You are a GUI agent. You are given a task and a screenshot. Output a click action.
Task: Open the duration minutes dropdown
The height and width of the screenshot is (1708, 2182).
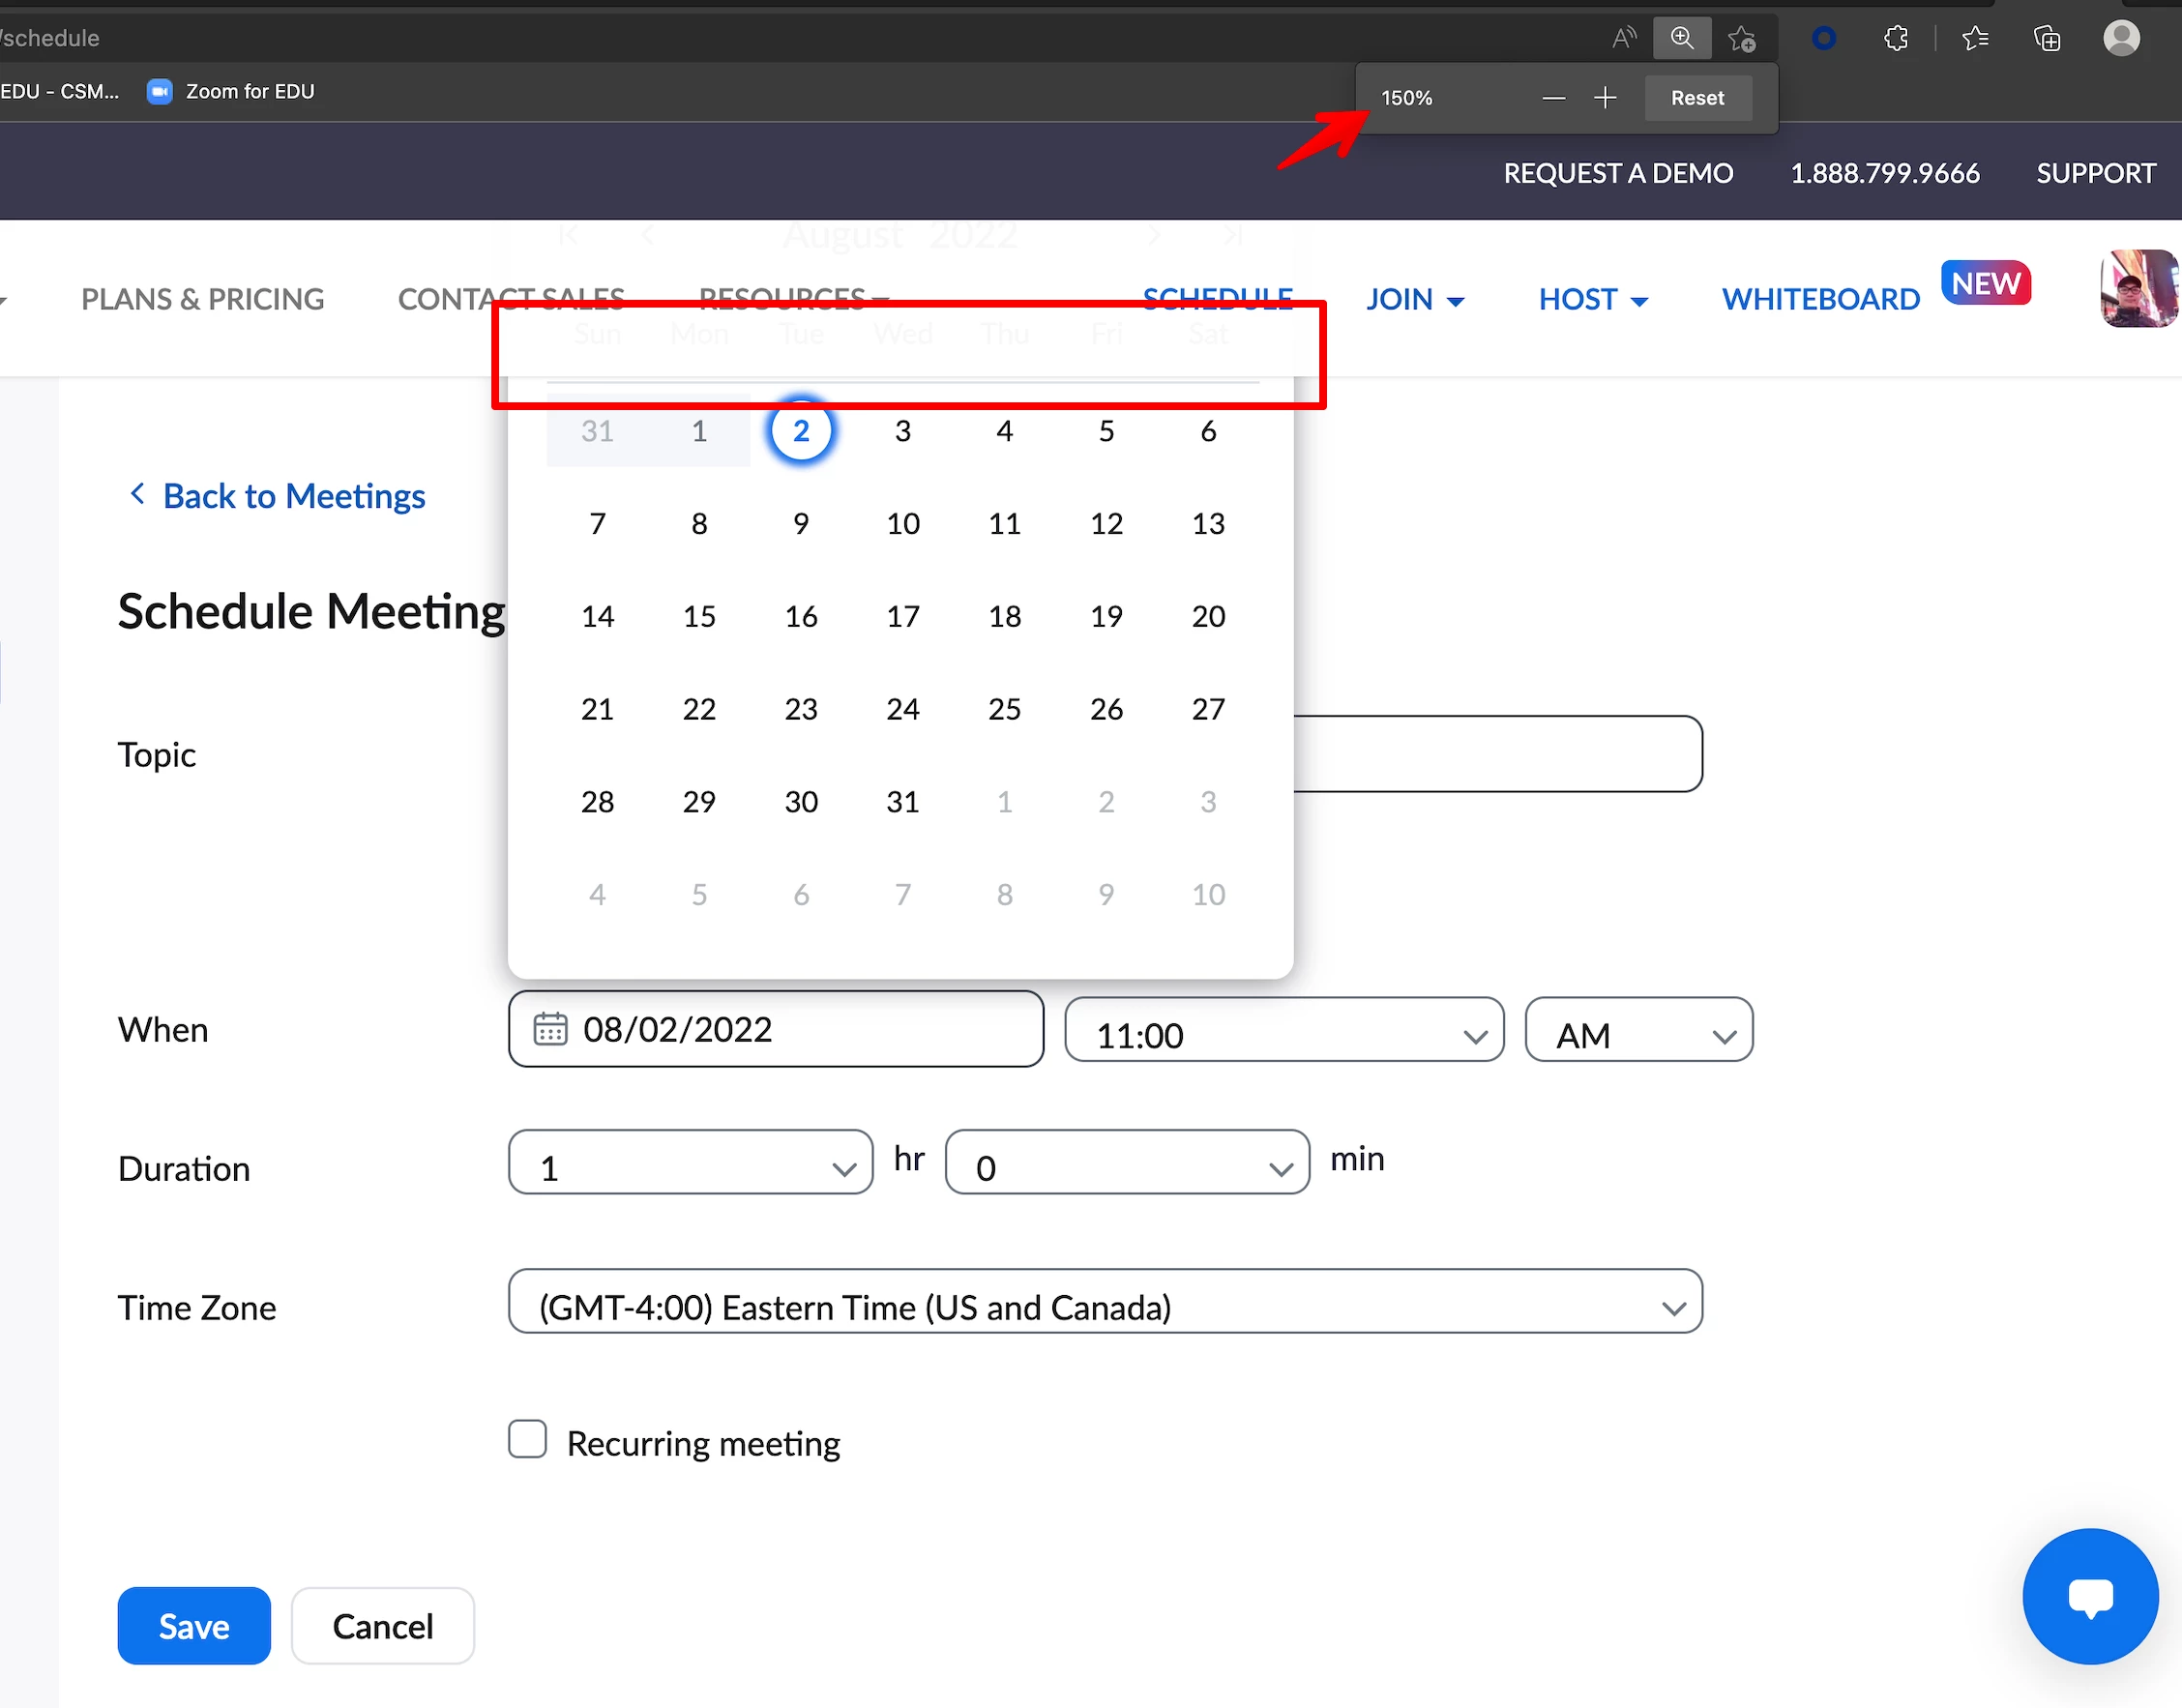(x=1126, y=1163)
